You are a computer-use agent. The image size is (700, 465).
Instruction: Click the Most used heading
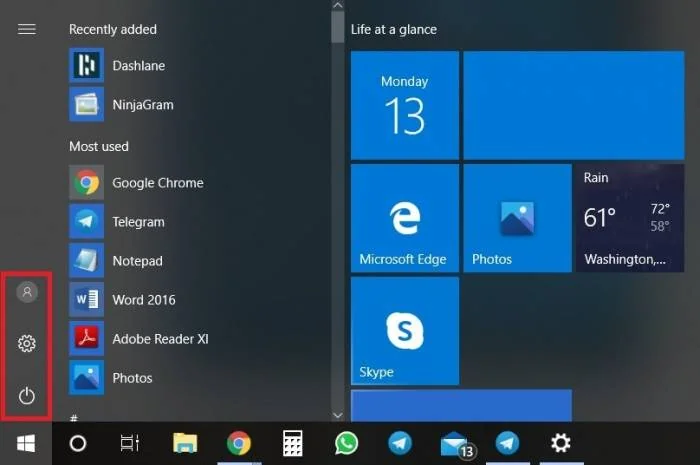click(x=99, y=146)
